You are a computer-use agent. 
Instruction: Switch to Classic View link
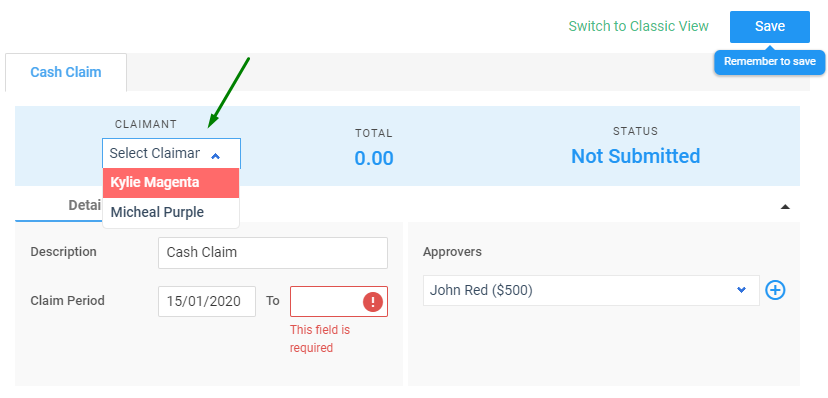coord(638,26)
